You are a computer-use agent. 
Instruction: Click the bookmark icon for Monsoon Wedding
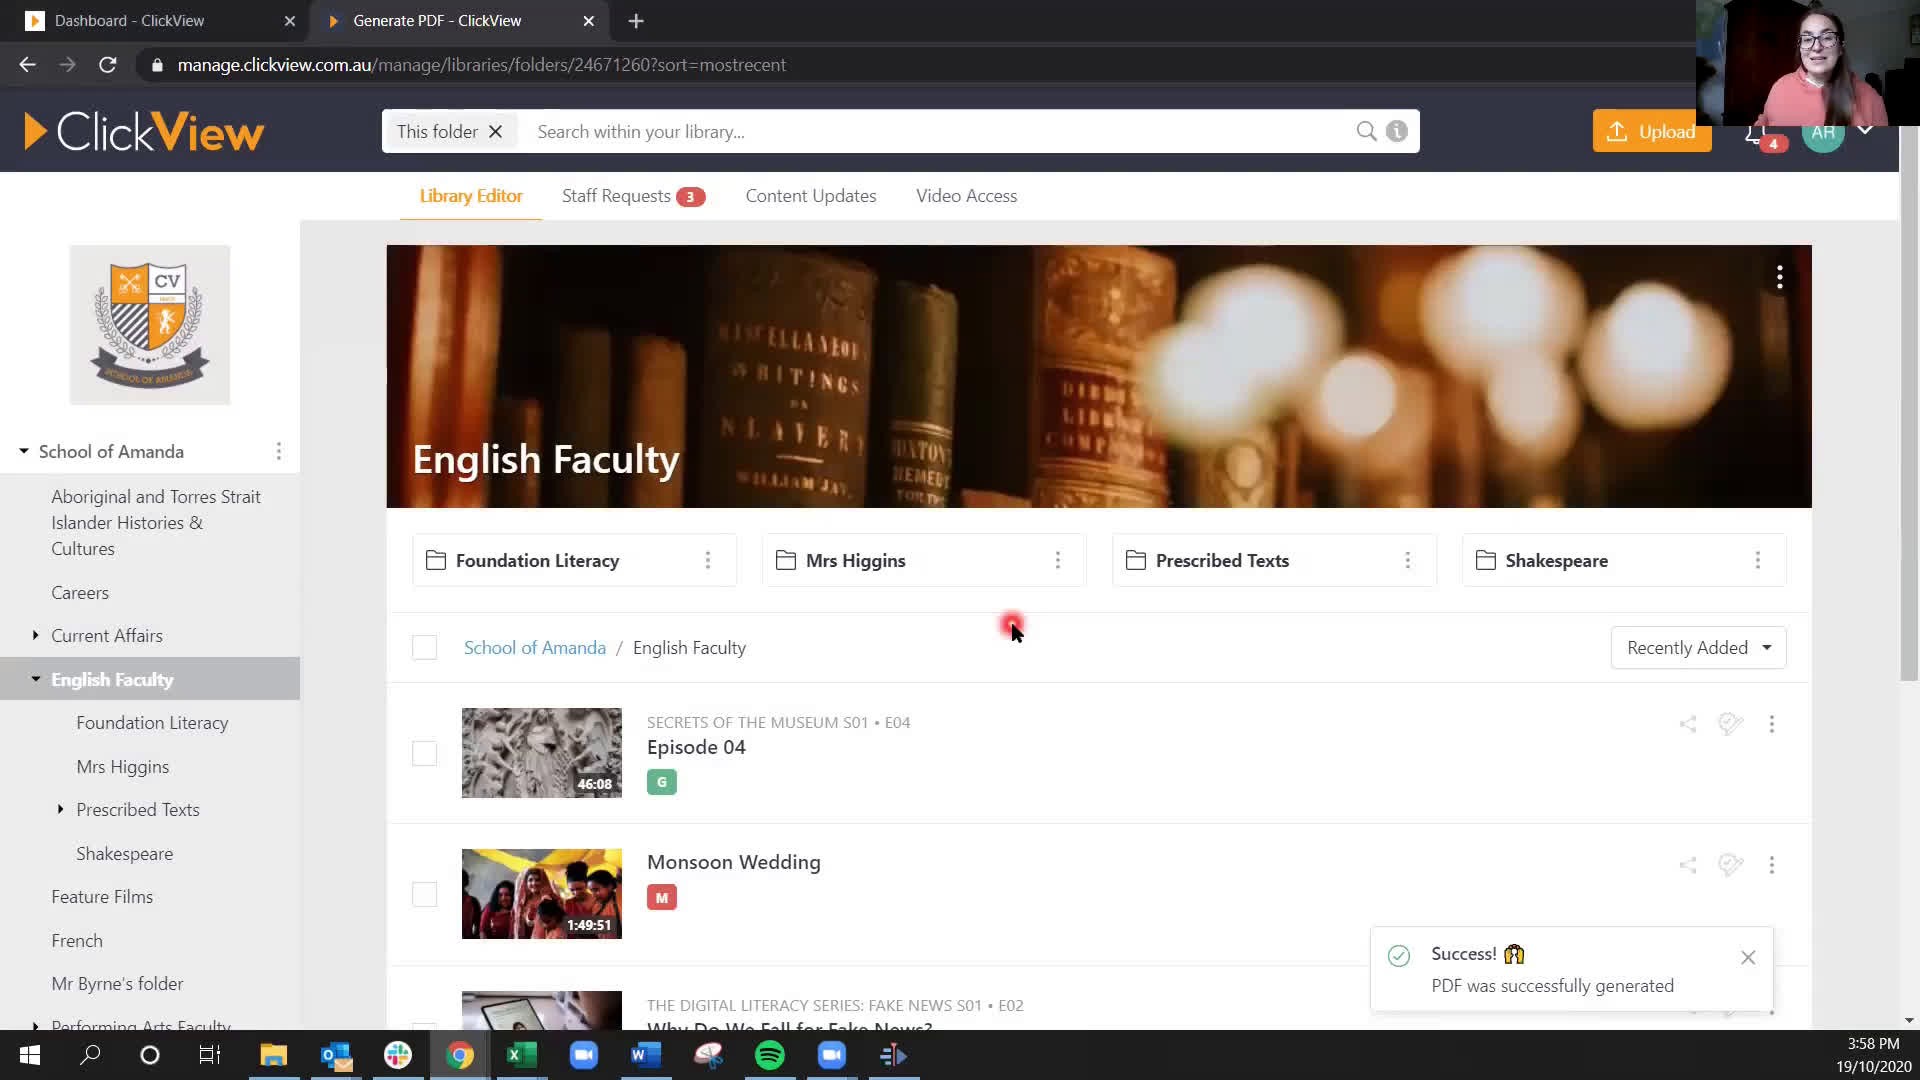point(1730,864)
